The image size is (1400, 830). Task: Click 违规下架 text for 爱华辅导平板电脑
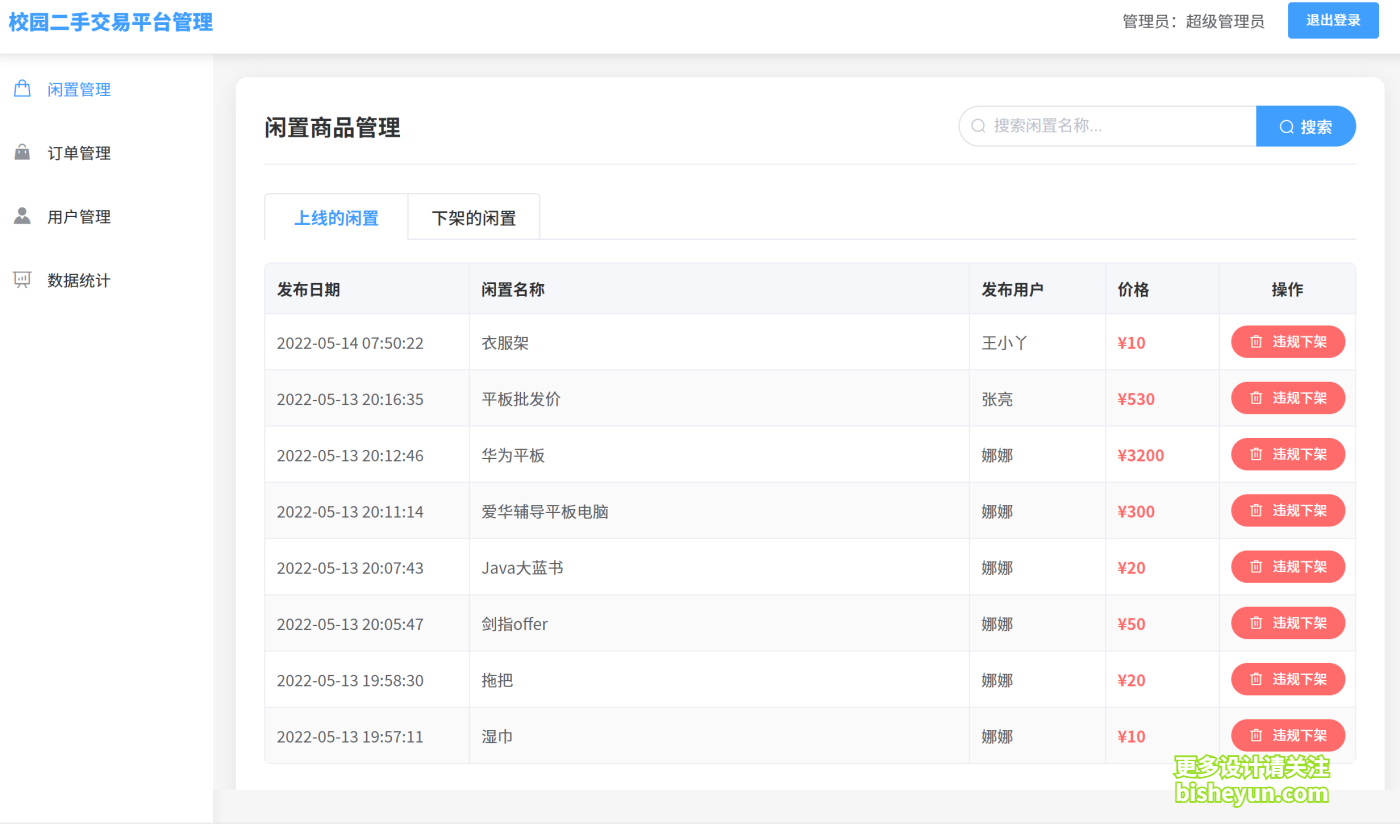pos(1299,510)
